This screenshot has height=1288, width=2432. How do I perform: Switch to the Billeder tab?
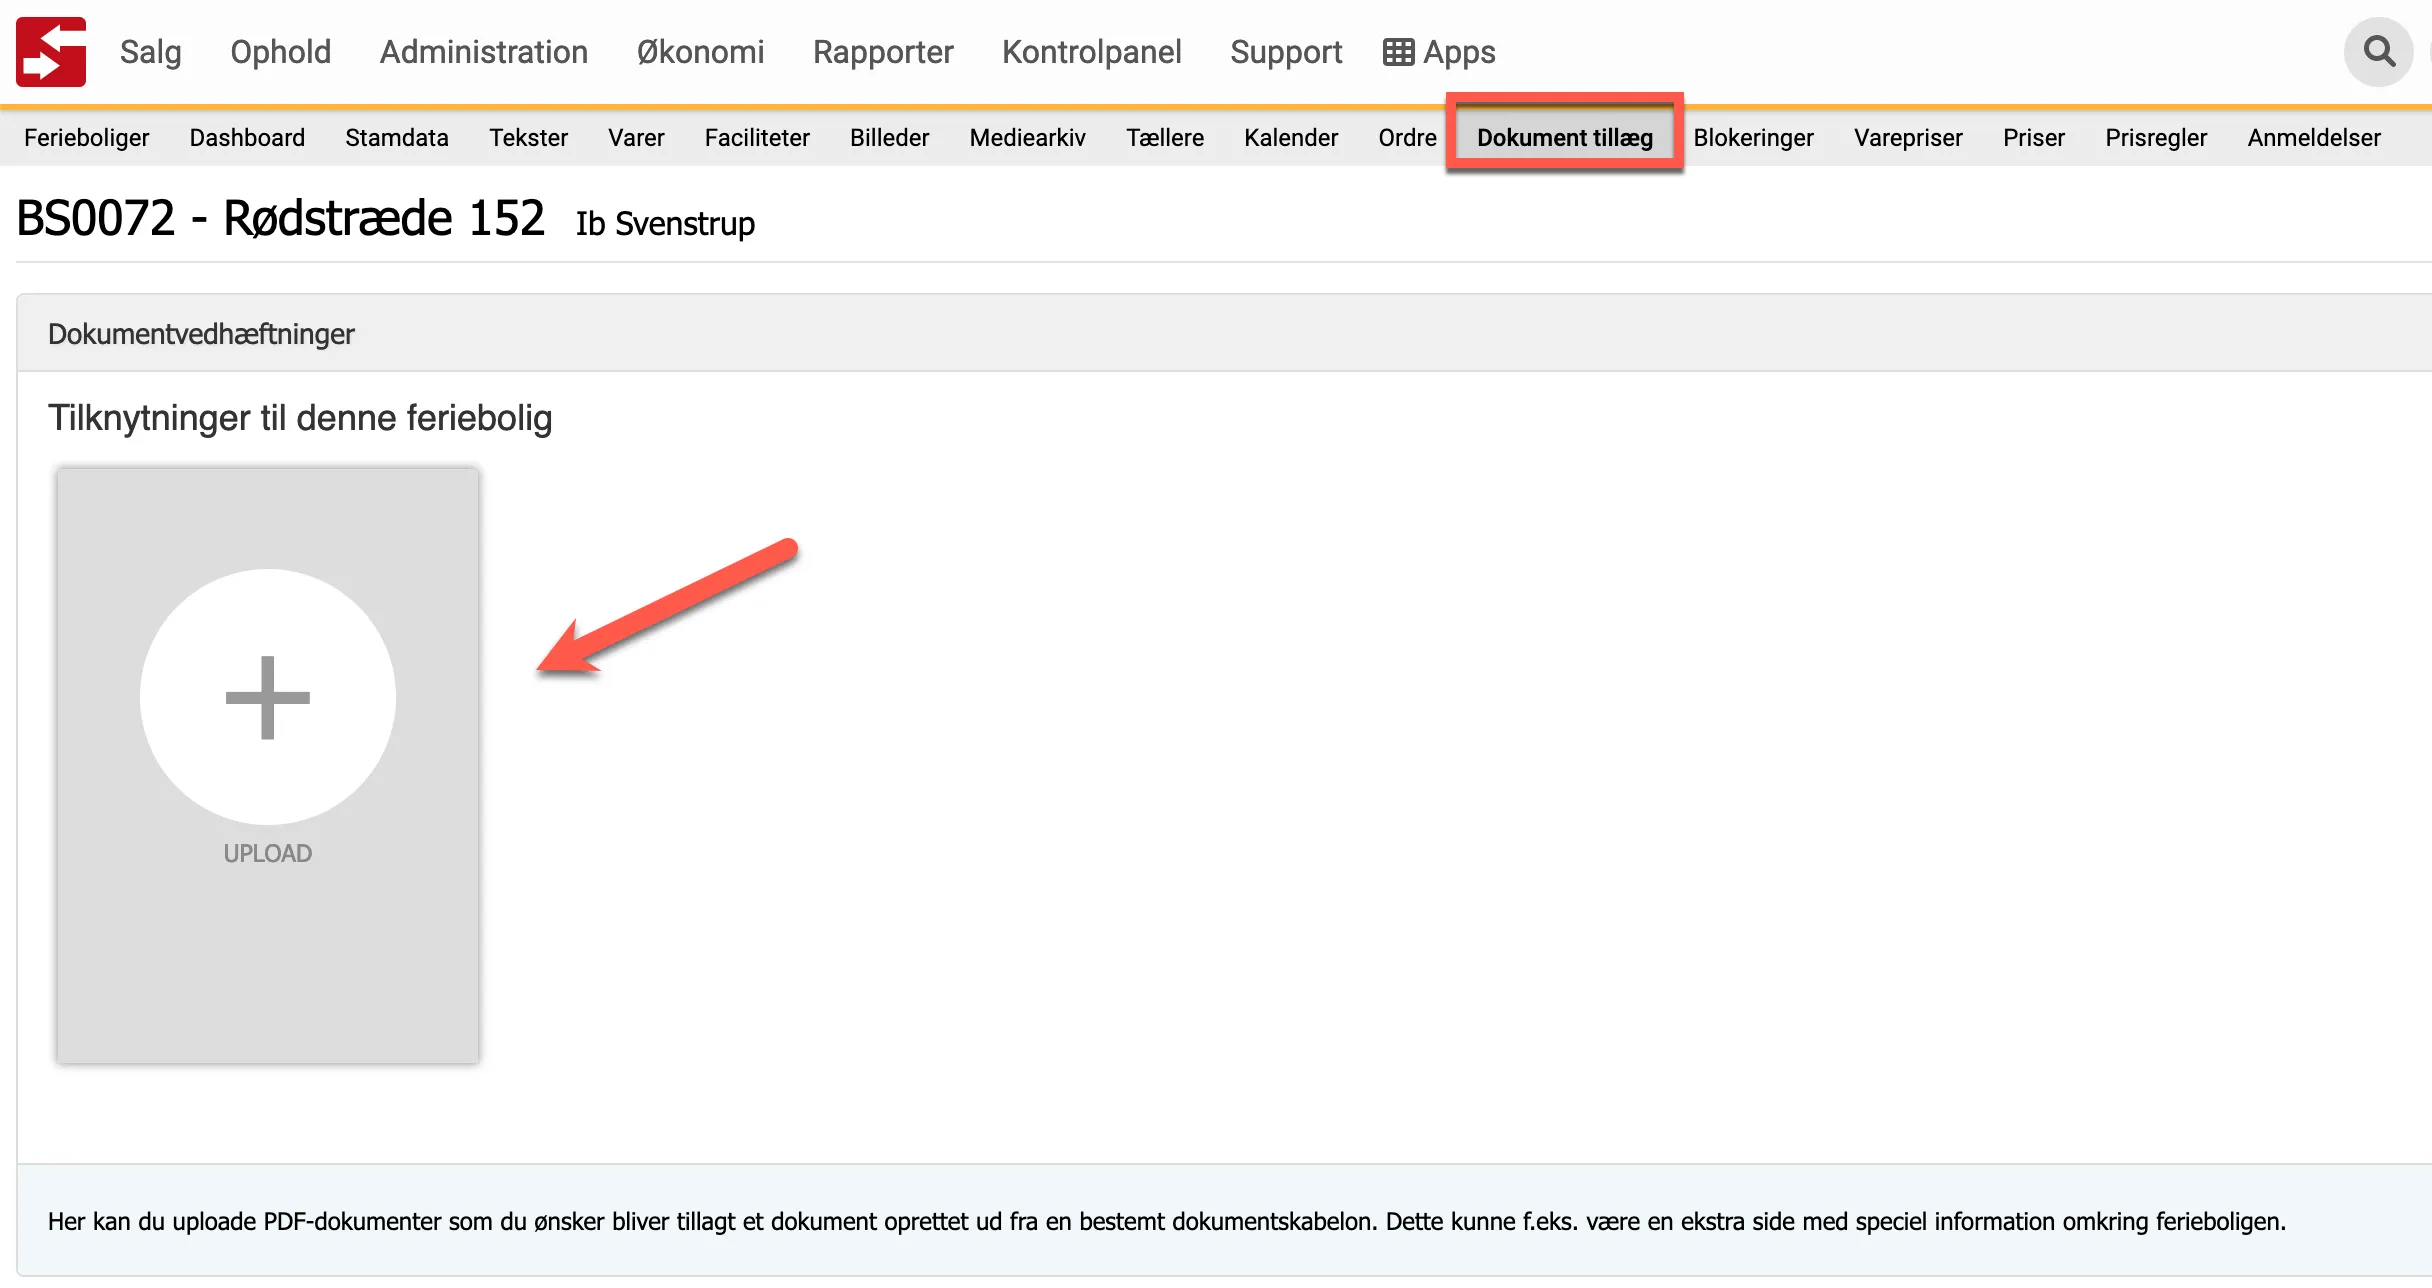[x=889, y=137]
